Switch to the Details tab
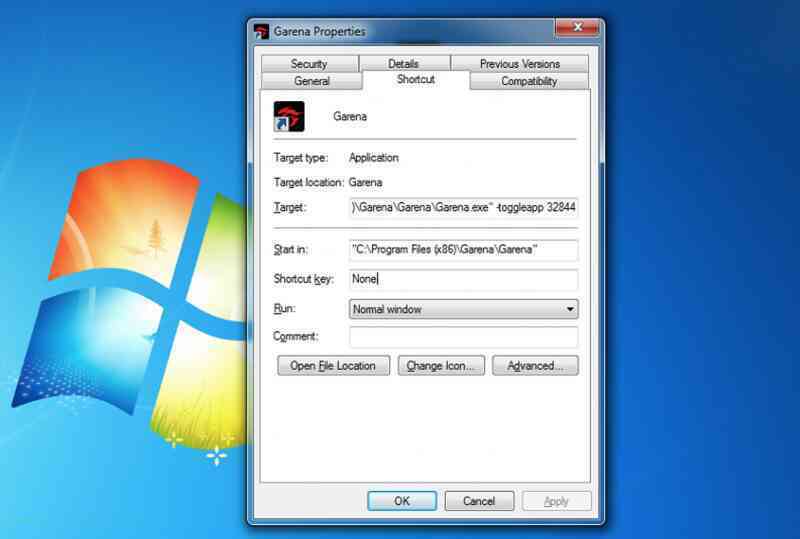Image resolution: width=800 pixels, height=539 pixels. (x=404, y=64)
